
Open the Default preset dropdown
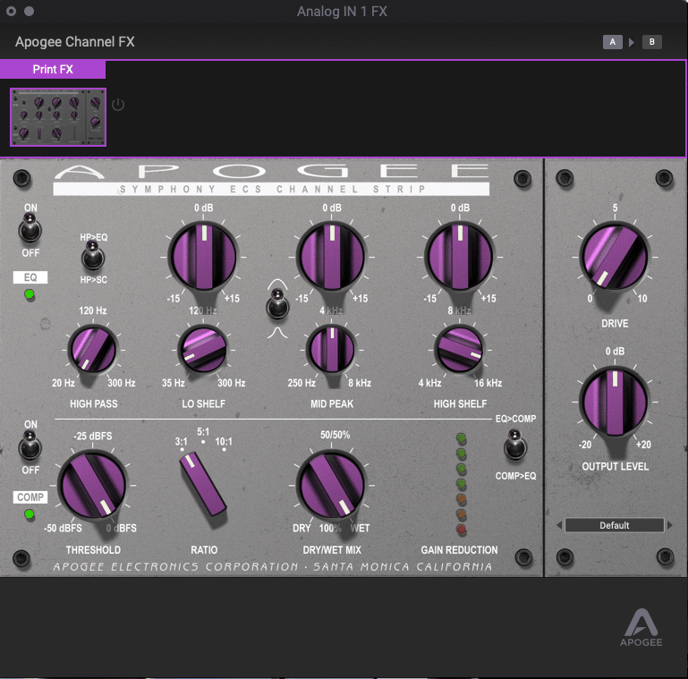point(614,525)
